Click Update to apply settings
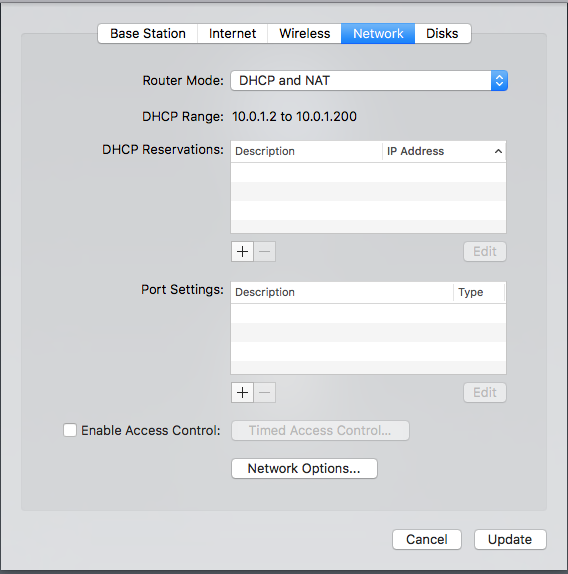 (510, 540)
